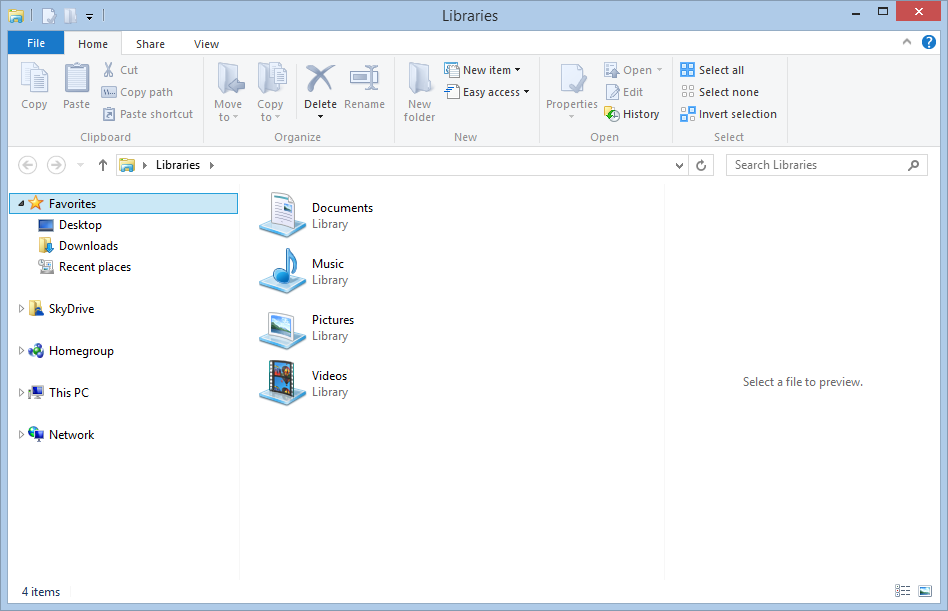Expand the This PC tree node
Image resolution: width=948 pixels, height=611 pixels.
click(x=21, y=393)
